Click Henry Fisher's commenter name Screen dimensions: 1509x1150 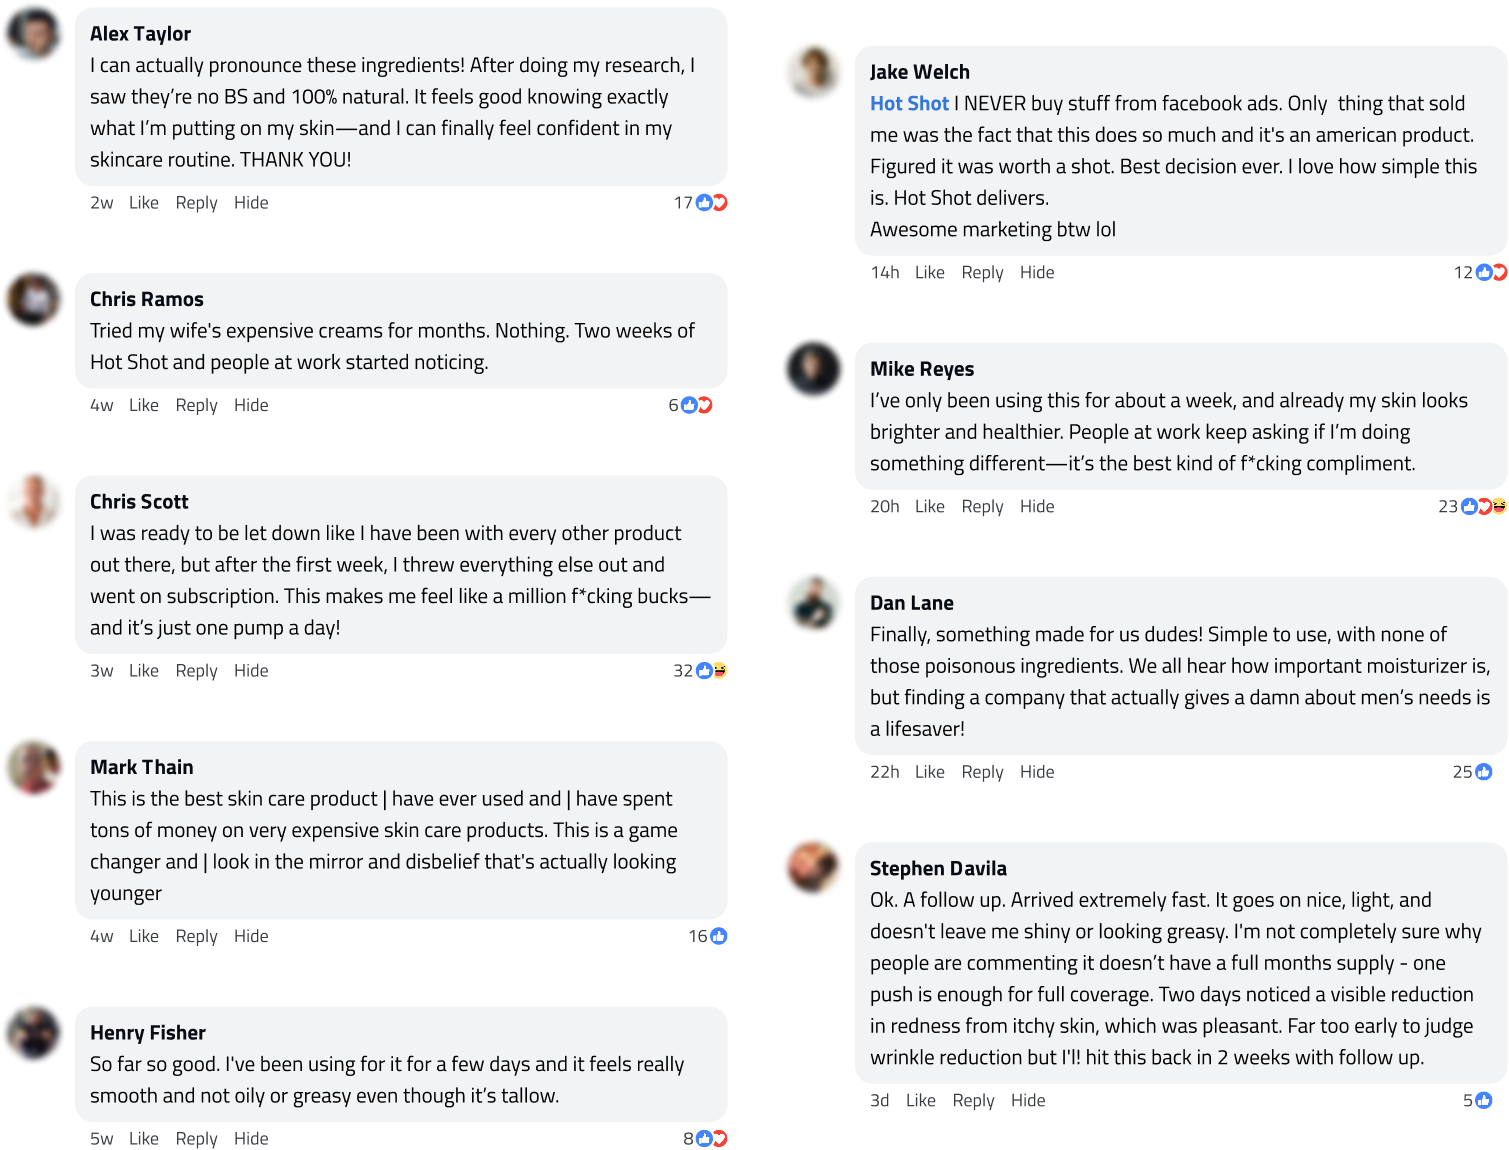point(148,1033)
